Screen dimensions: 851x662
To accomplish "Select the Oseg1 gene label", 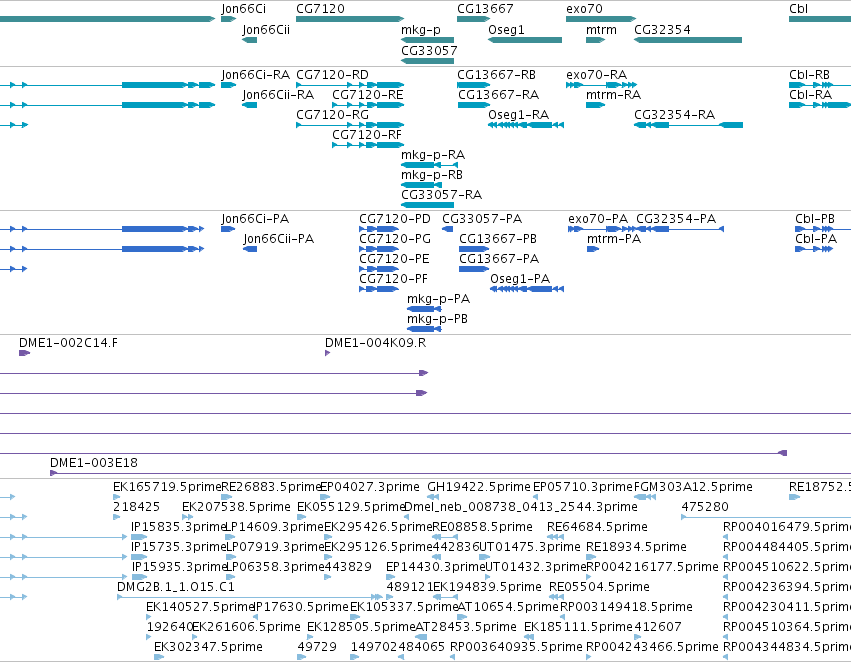I will point(506,30).
